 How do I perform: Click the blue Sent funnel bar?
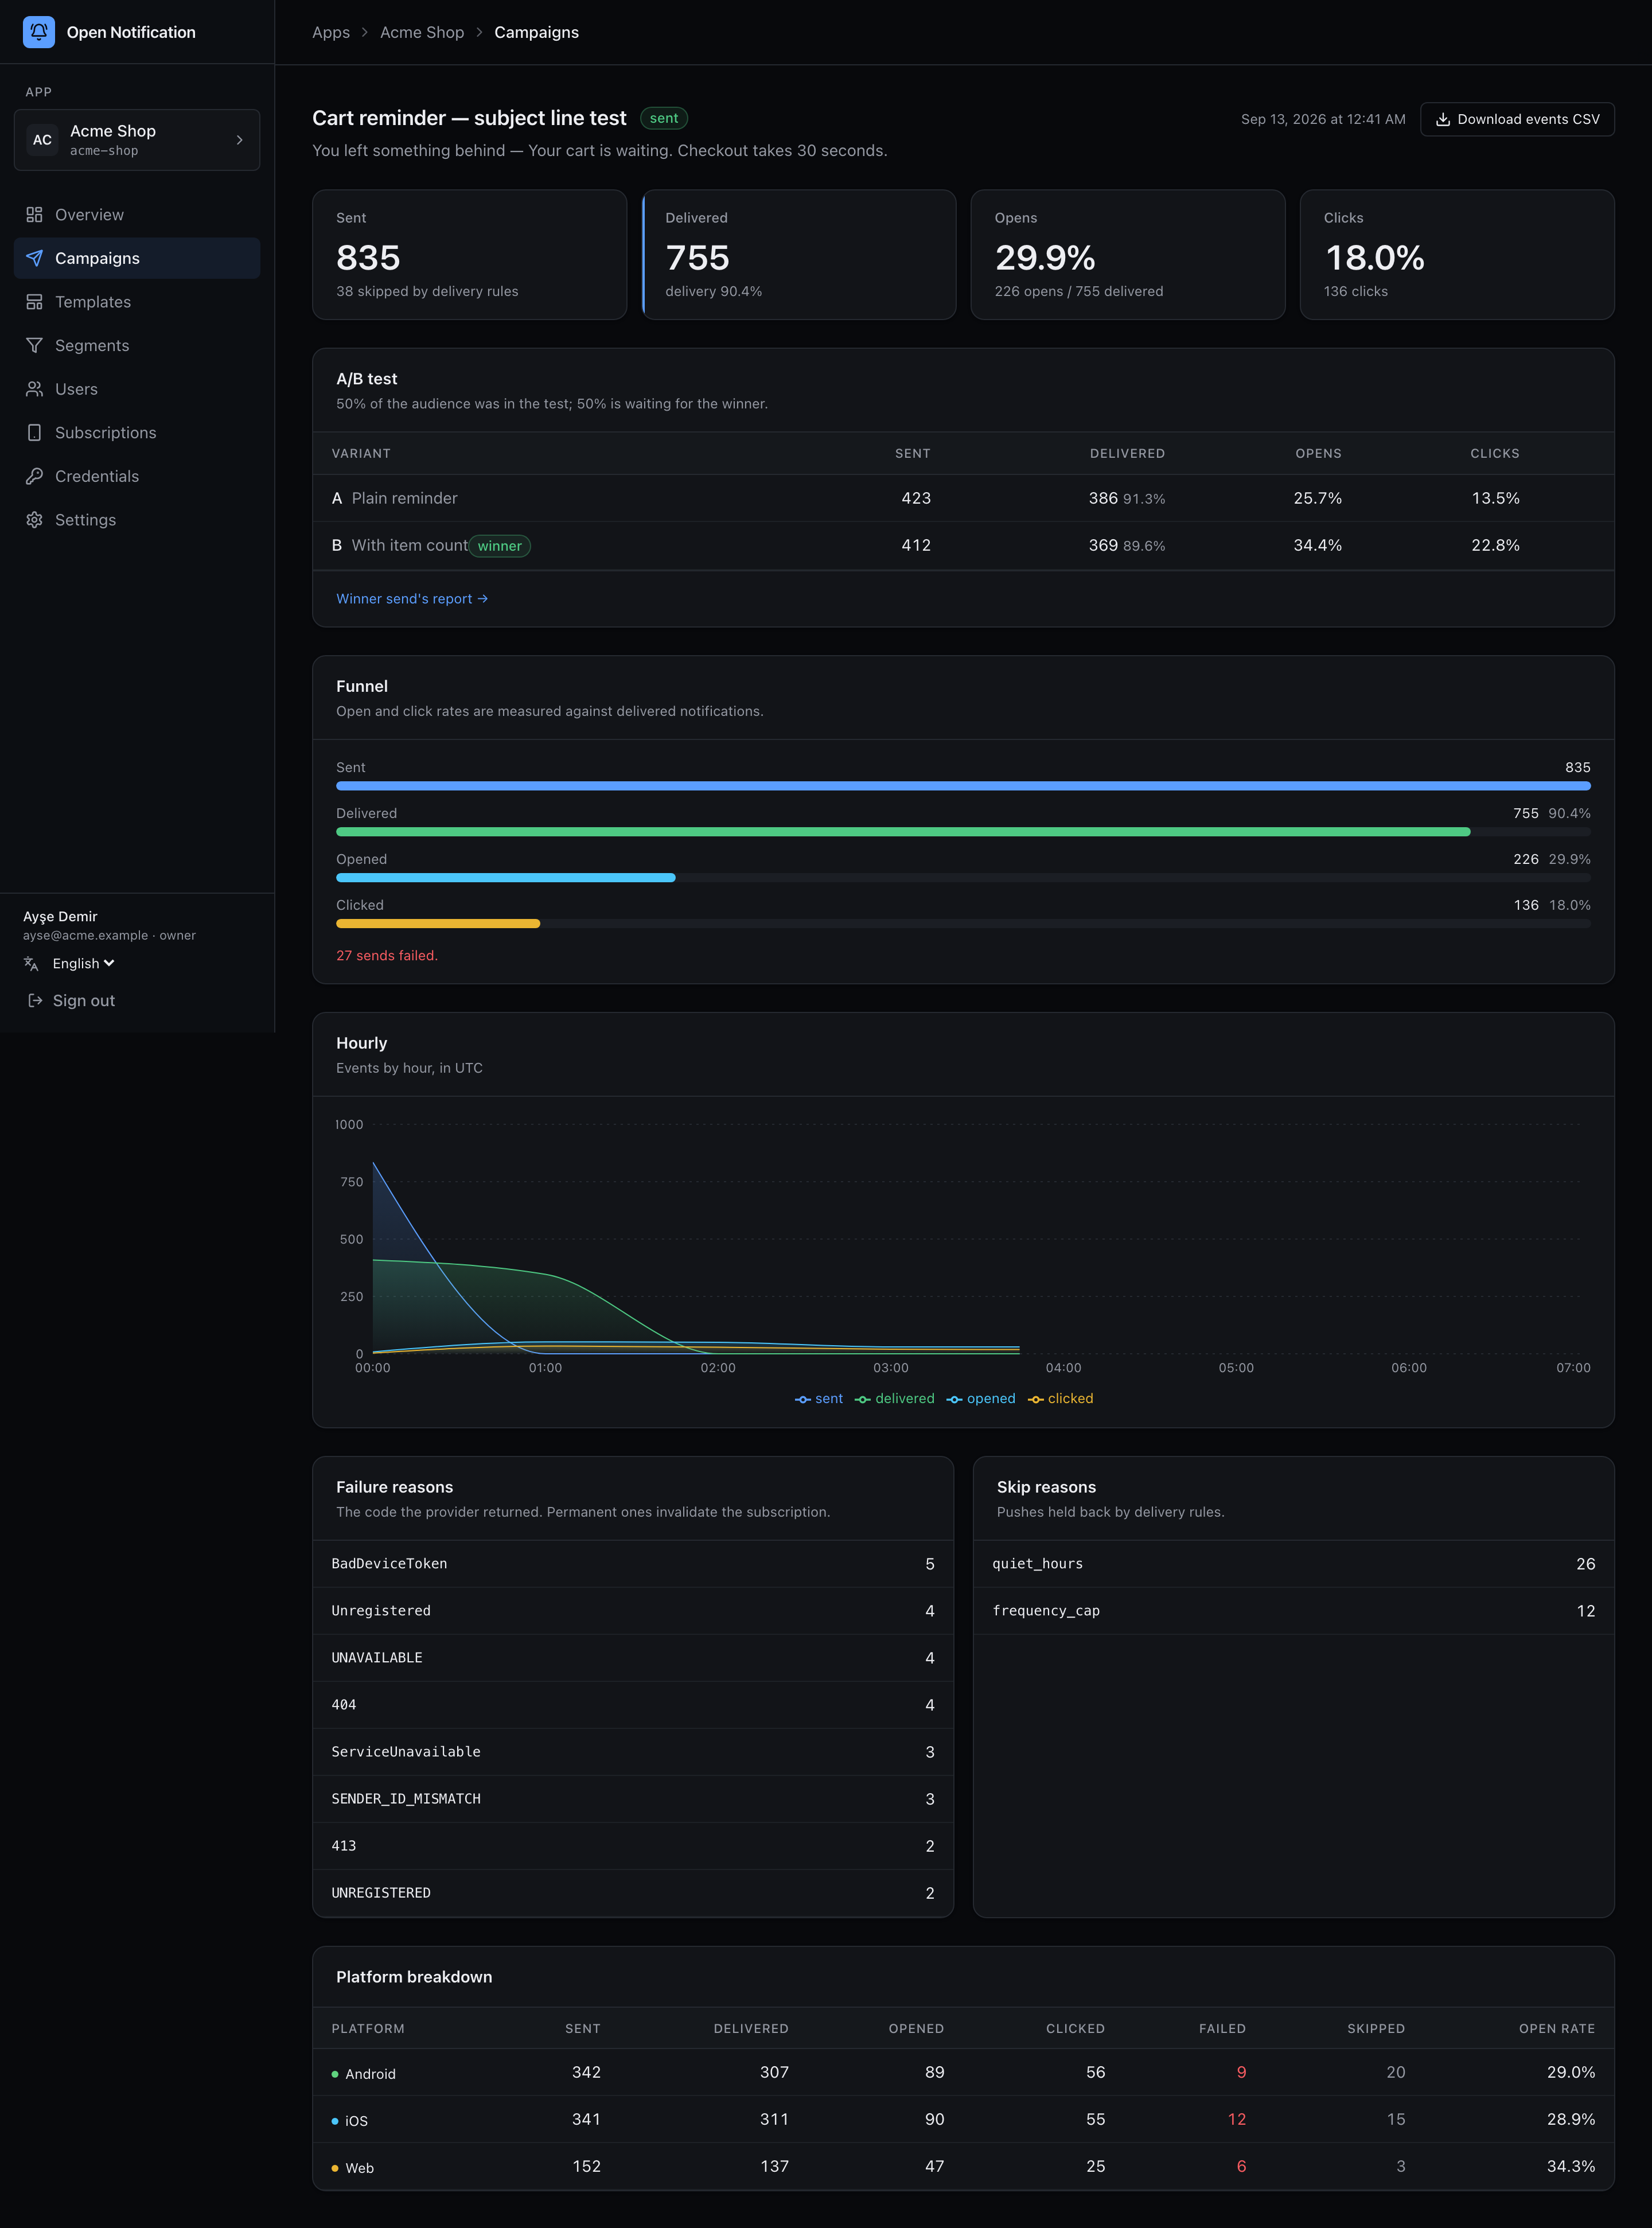(963, 786)
